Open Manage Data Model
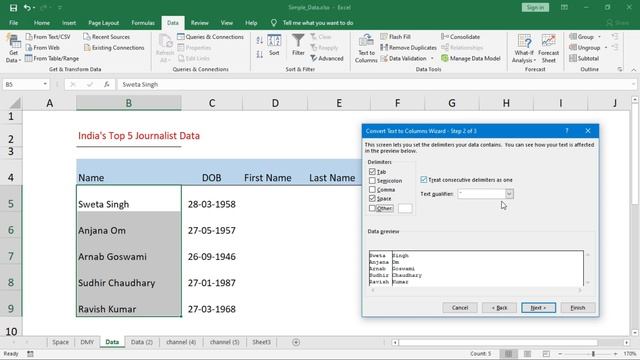This screenshot has height=360, width=640. pyautogui.click(x=471, y=58)
